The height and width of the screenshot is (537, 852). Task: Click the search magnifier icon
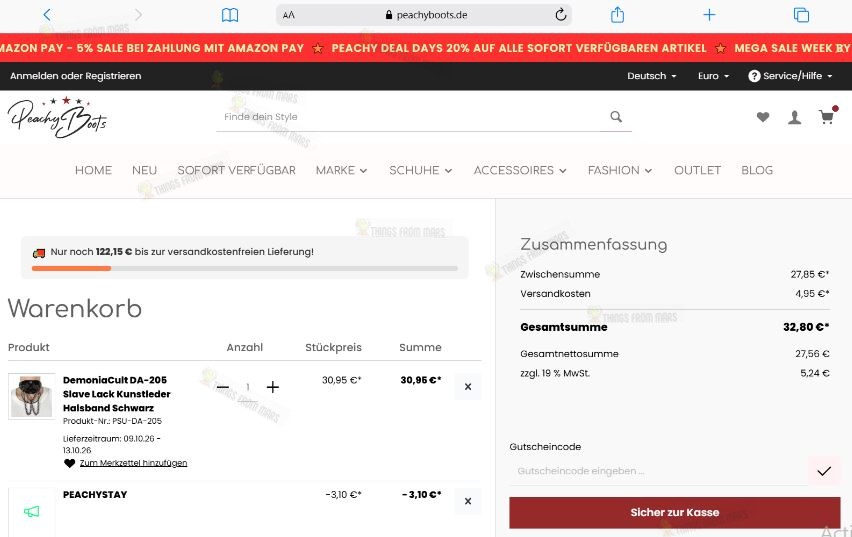coord(616,116)
